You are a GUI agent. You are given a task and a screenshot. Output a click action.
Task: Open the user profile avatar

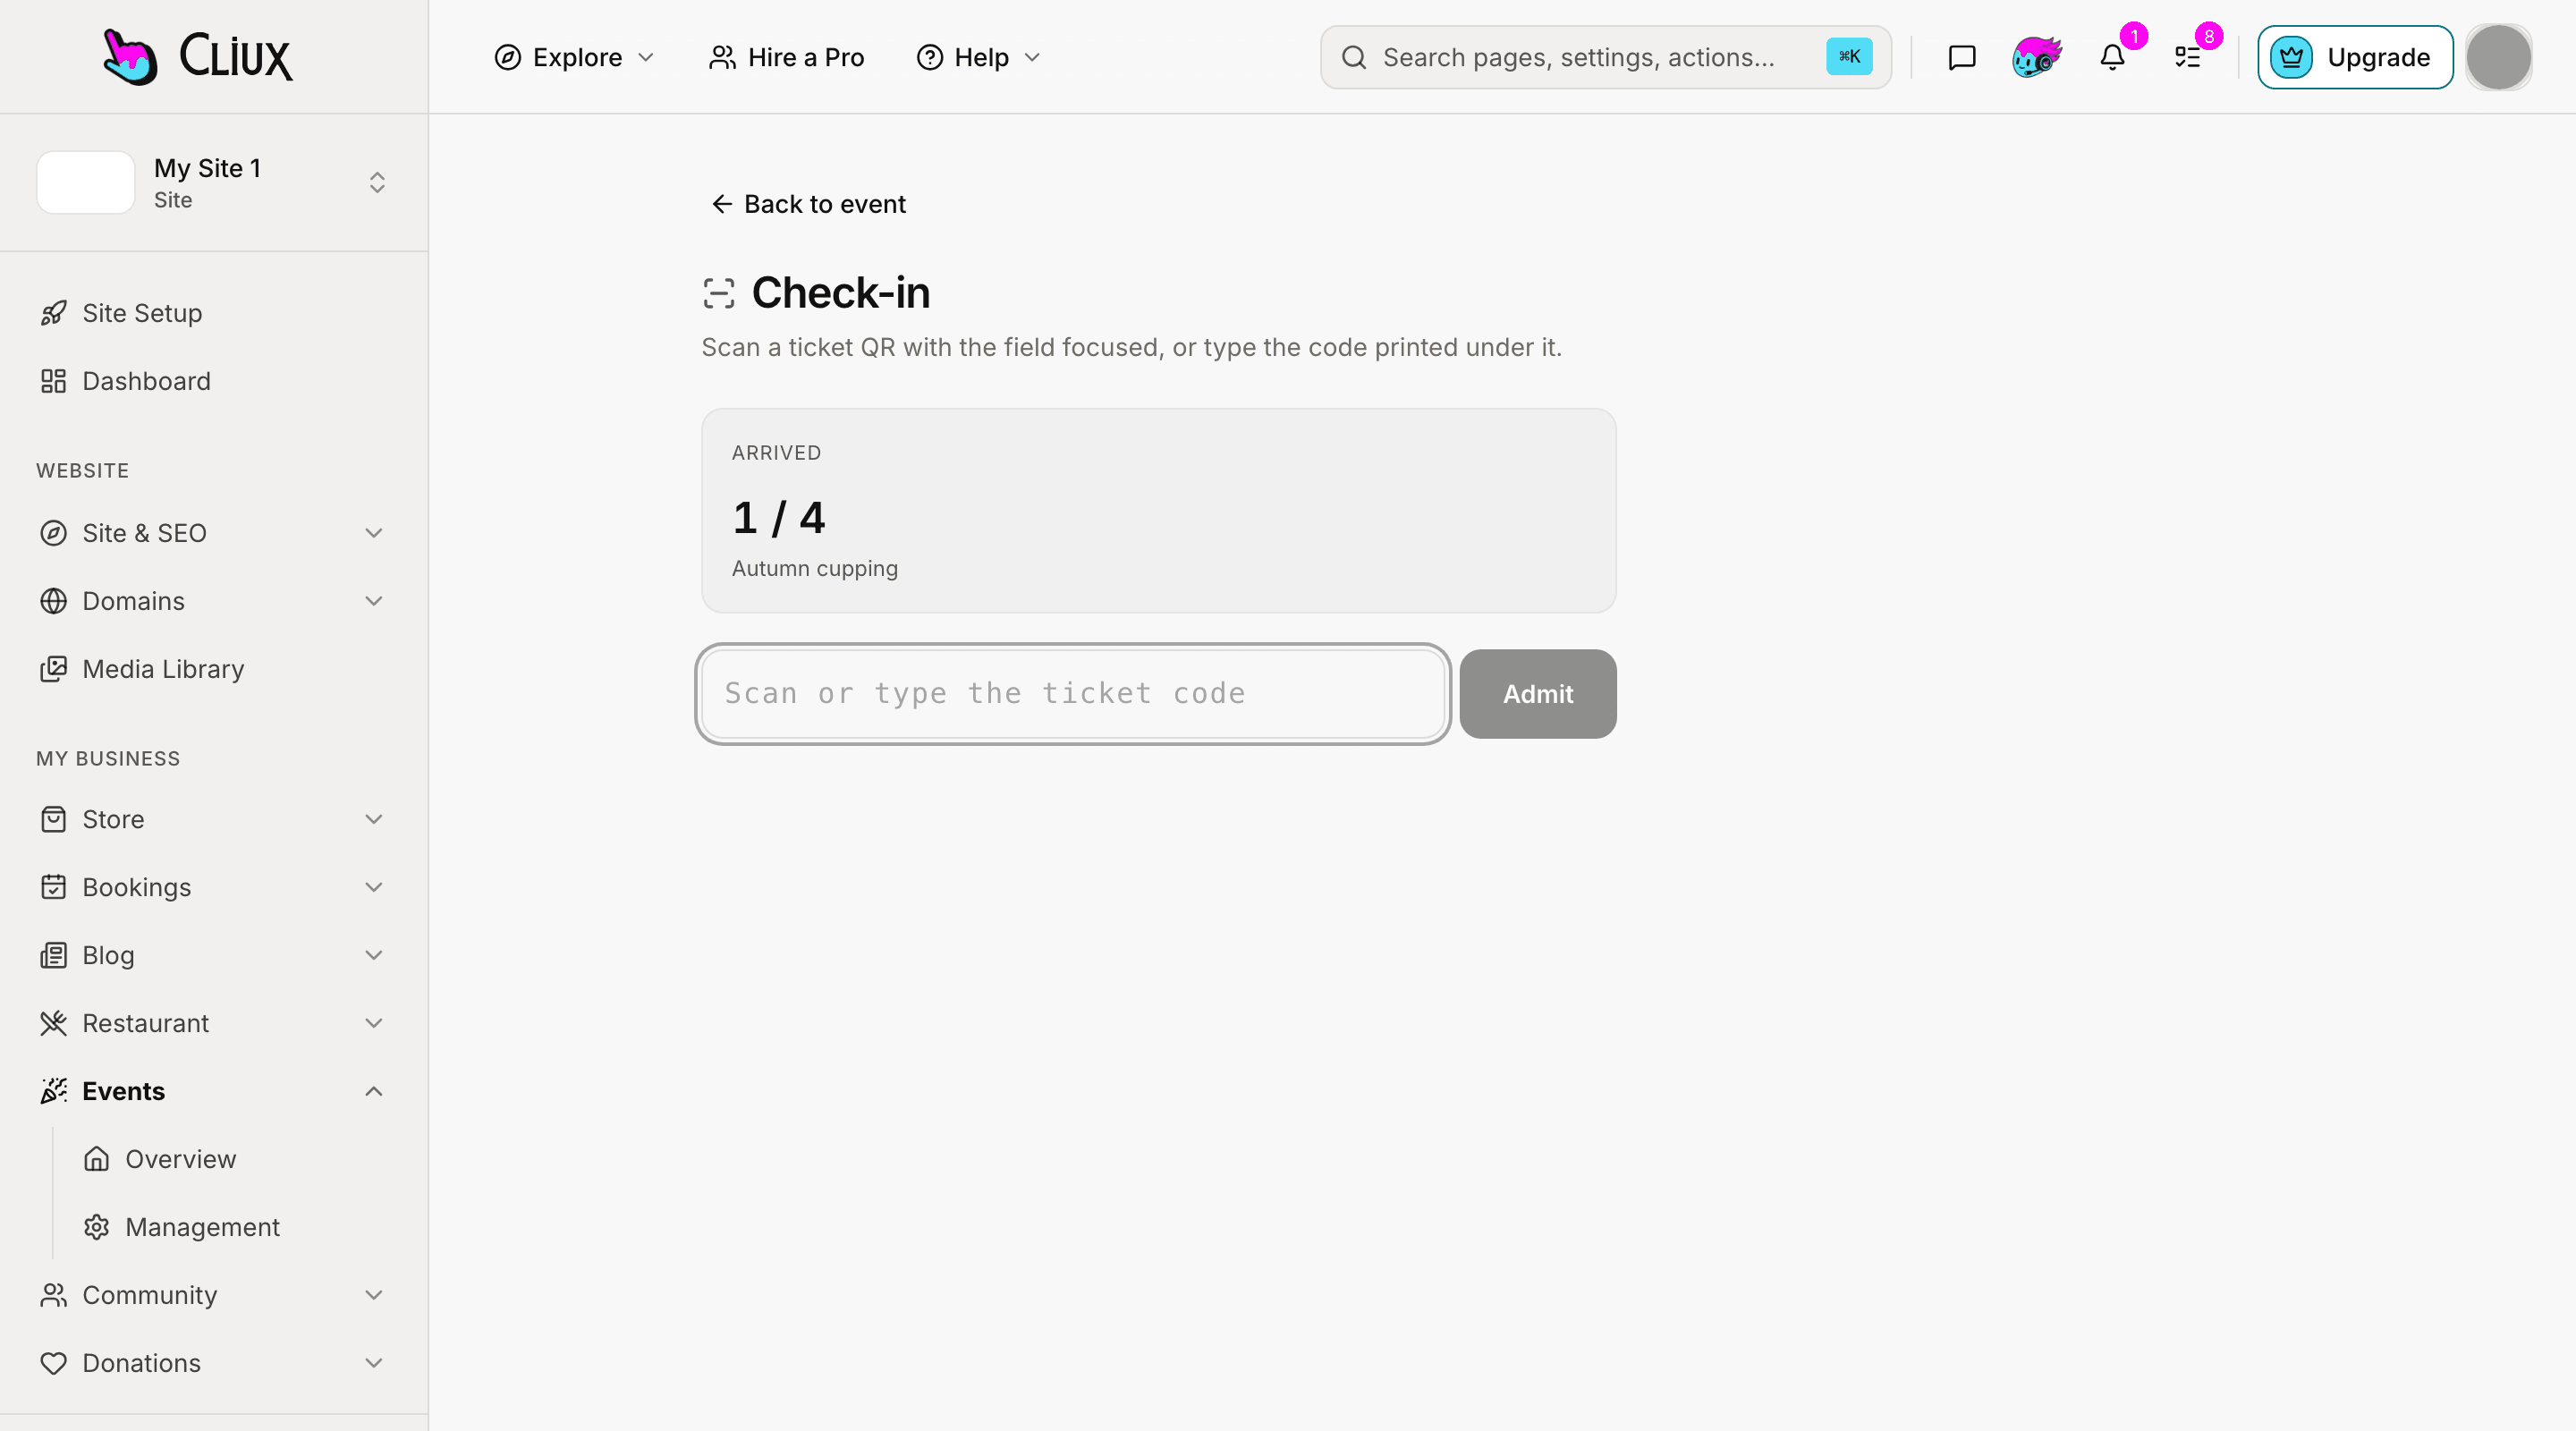(2498, 57)
